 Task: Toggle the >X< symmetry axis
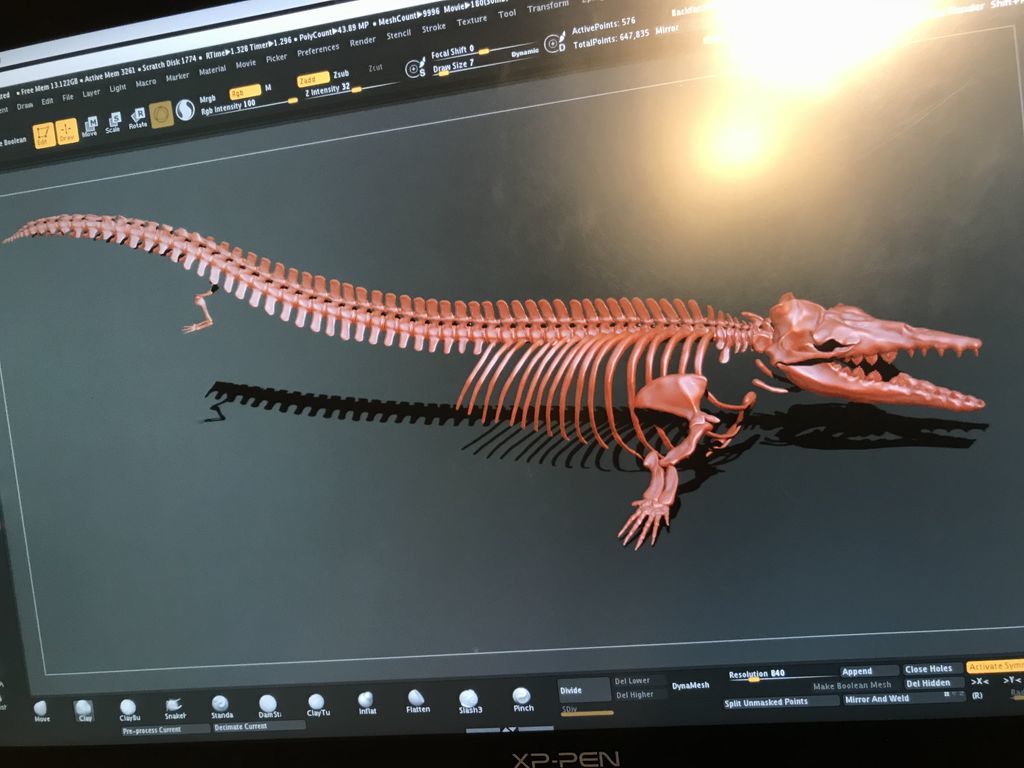click(979, 681)
